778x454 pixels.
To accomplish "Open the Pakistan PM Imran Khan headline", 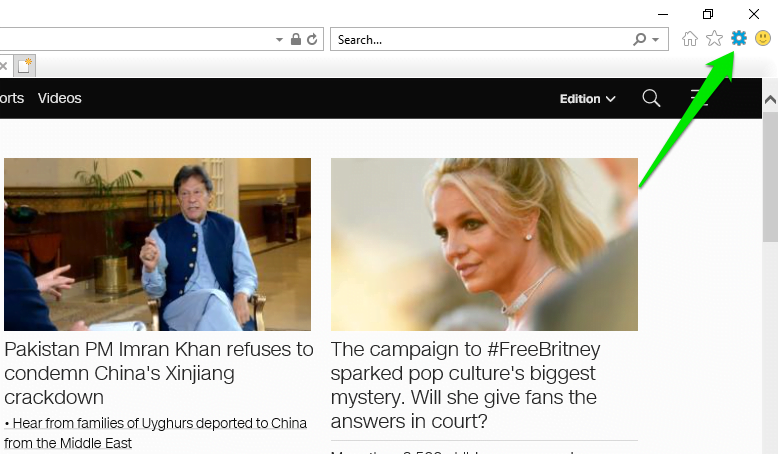I will tap(159, 373).
